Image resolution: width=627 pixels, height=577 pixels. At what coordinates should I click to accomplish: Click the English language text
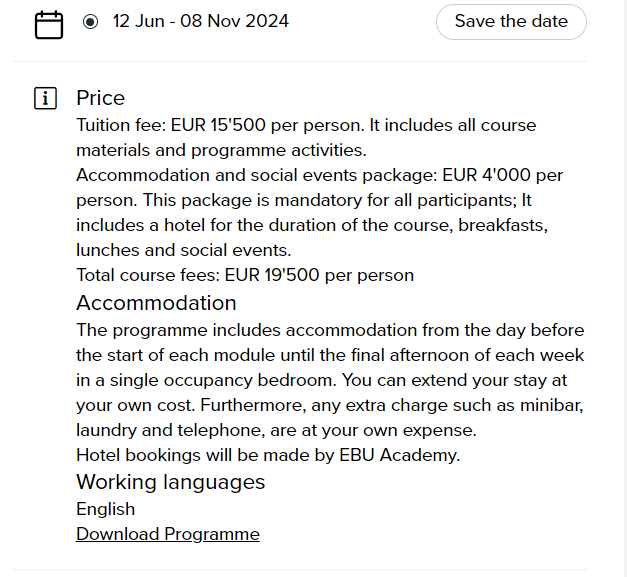[x=105, y=509]
